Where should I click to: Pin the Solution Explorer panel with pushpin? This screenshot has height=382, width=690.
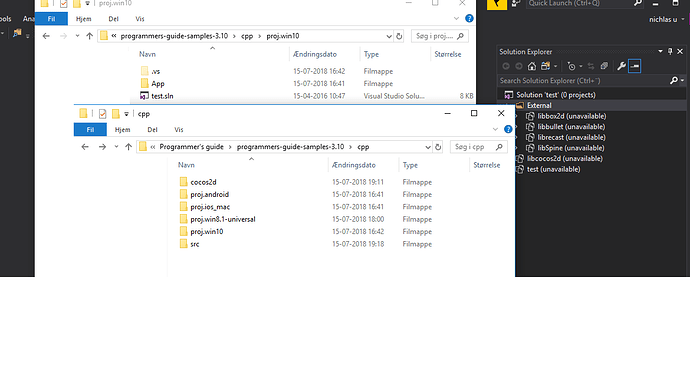(x=670, y=51)
